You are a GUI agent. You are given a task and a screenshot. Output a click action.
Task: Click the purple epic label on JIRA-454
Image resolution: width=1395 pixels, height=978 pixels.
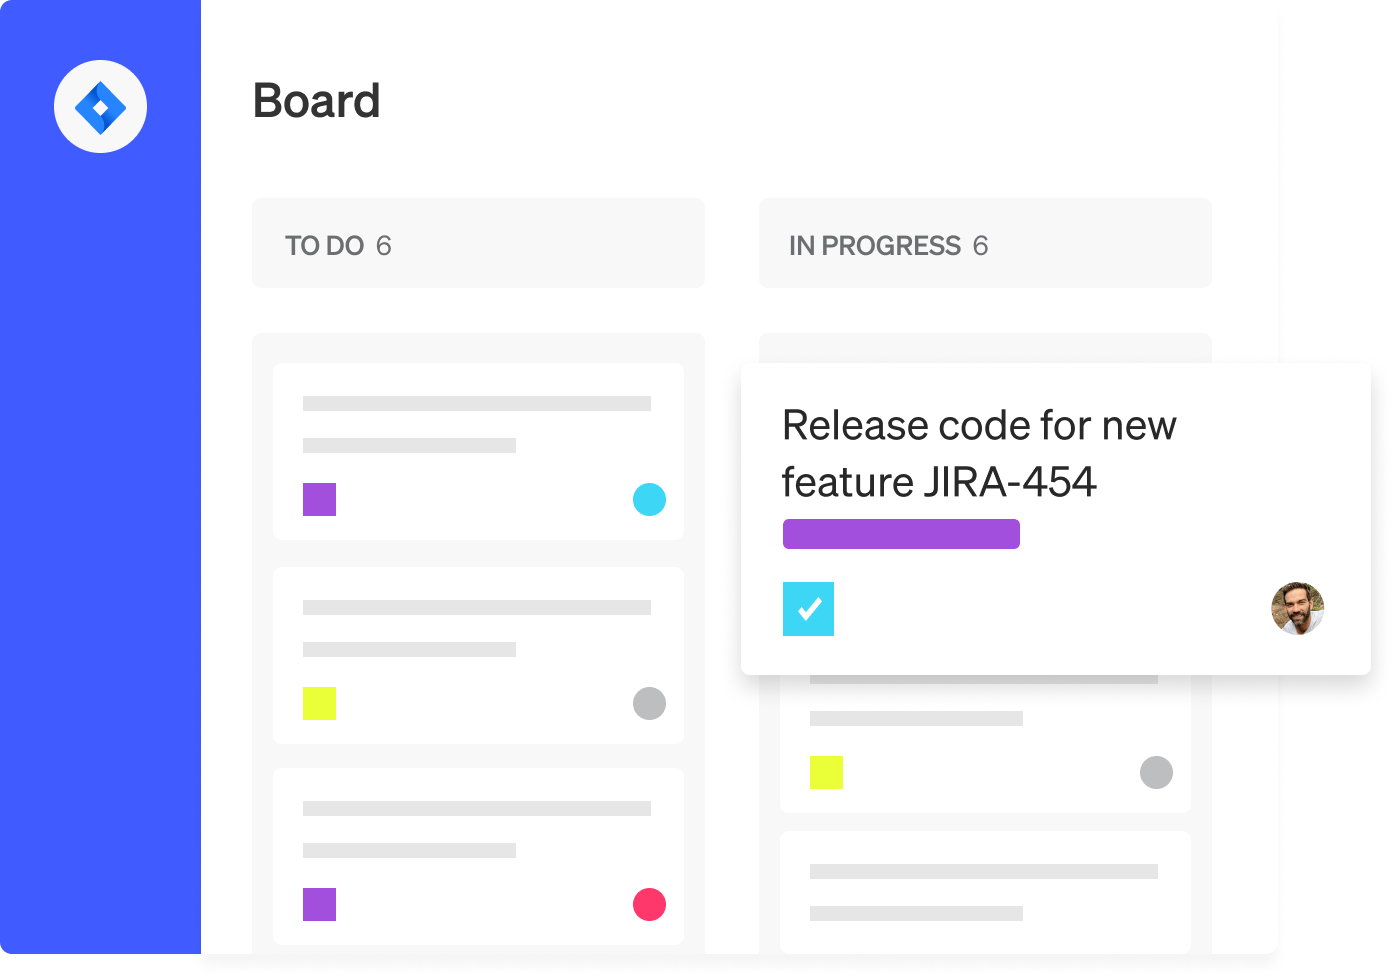[901, 534]
